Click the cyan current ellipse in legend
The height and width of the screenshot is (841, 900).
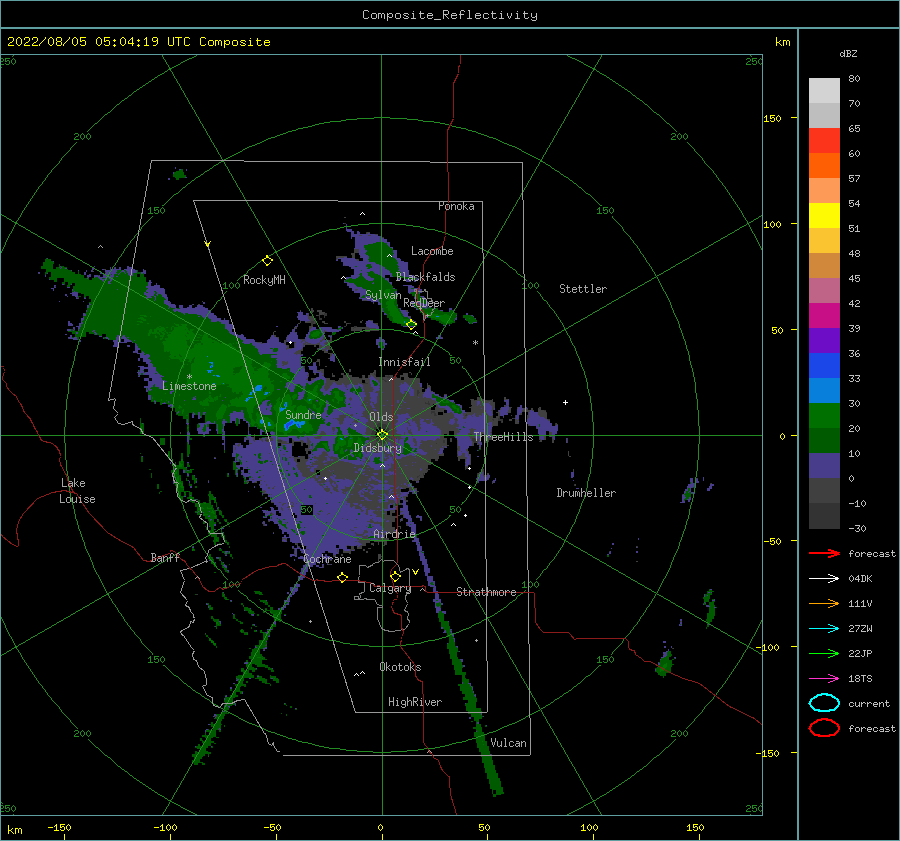coord(824,703)
